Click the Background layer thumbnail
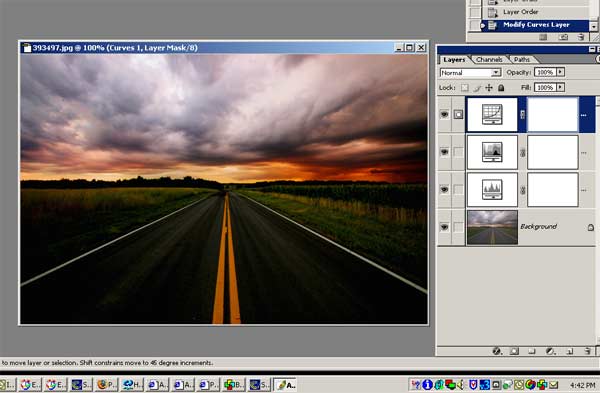This screenshot has height=393, width=600. click(x=492, y=227)
